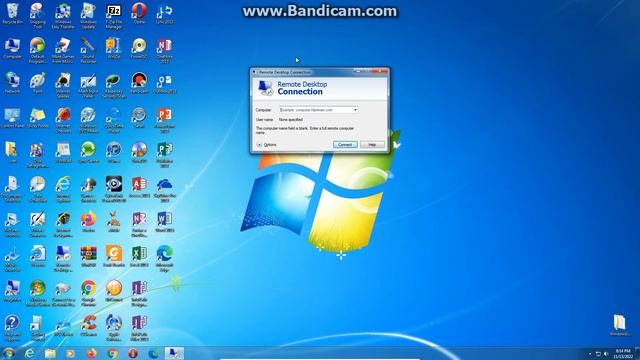Screen dimensions: 640x360
Task: Show hidden system tray icons
Action: (x=590, y=354)
